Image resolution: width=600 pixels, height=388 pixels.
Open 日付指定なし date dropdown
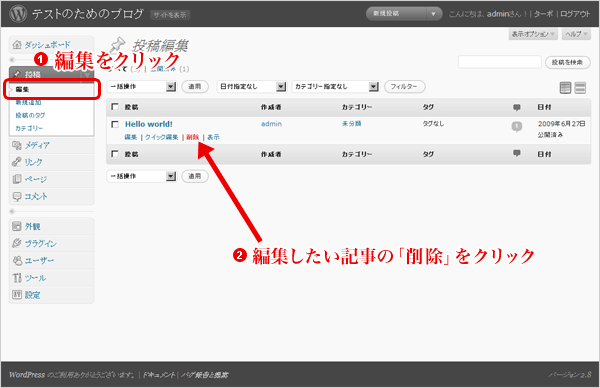252,86
